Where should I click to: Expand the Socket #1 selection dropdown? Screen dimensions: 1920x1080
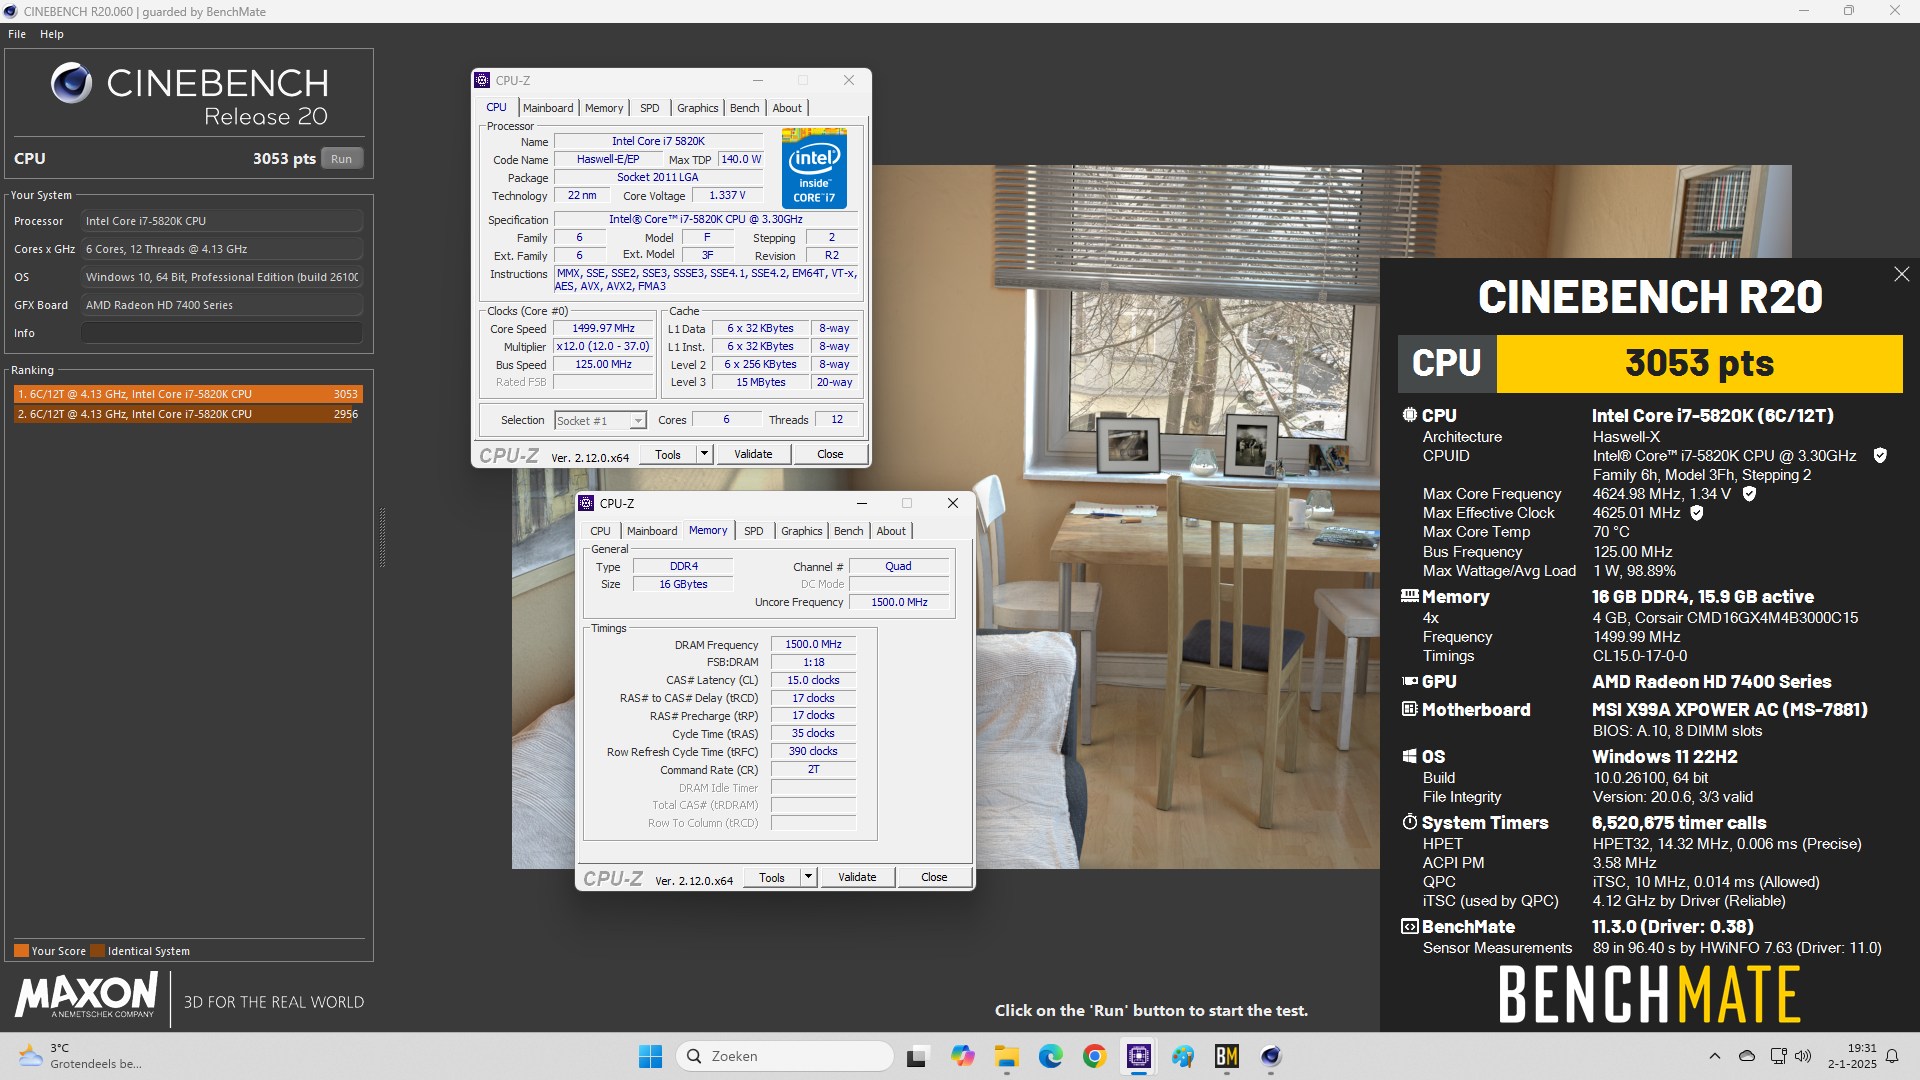tap(637, 421)
